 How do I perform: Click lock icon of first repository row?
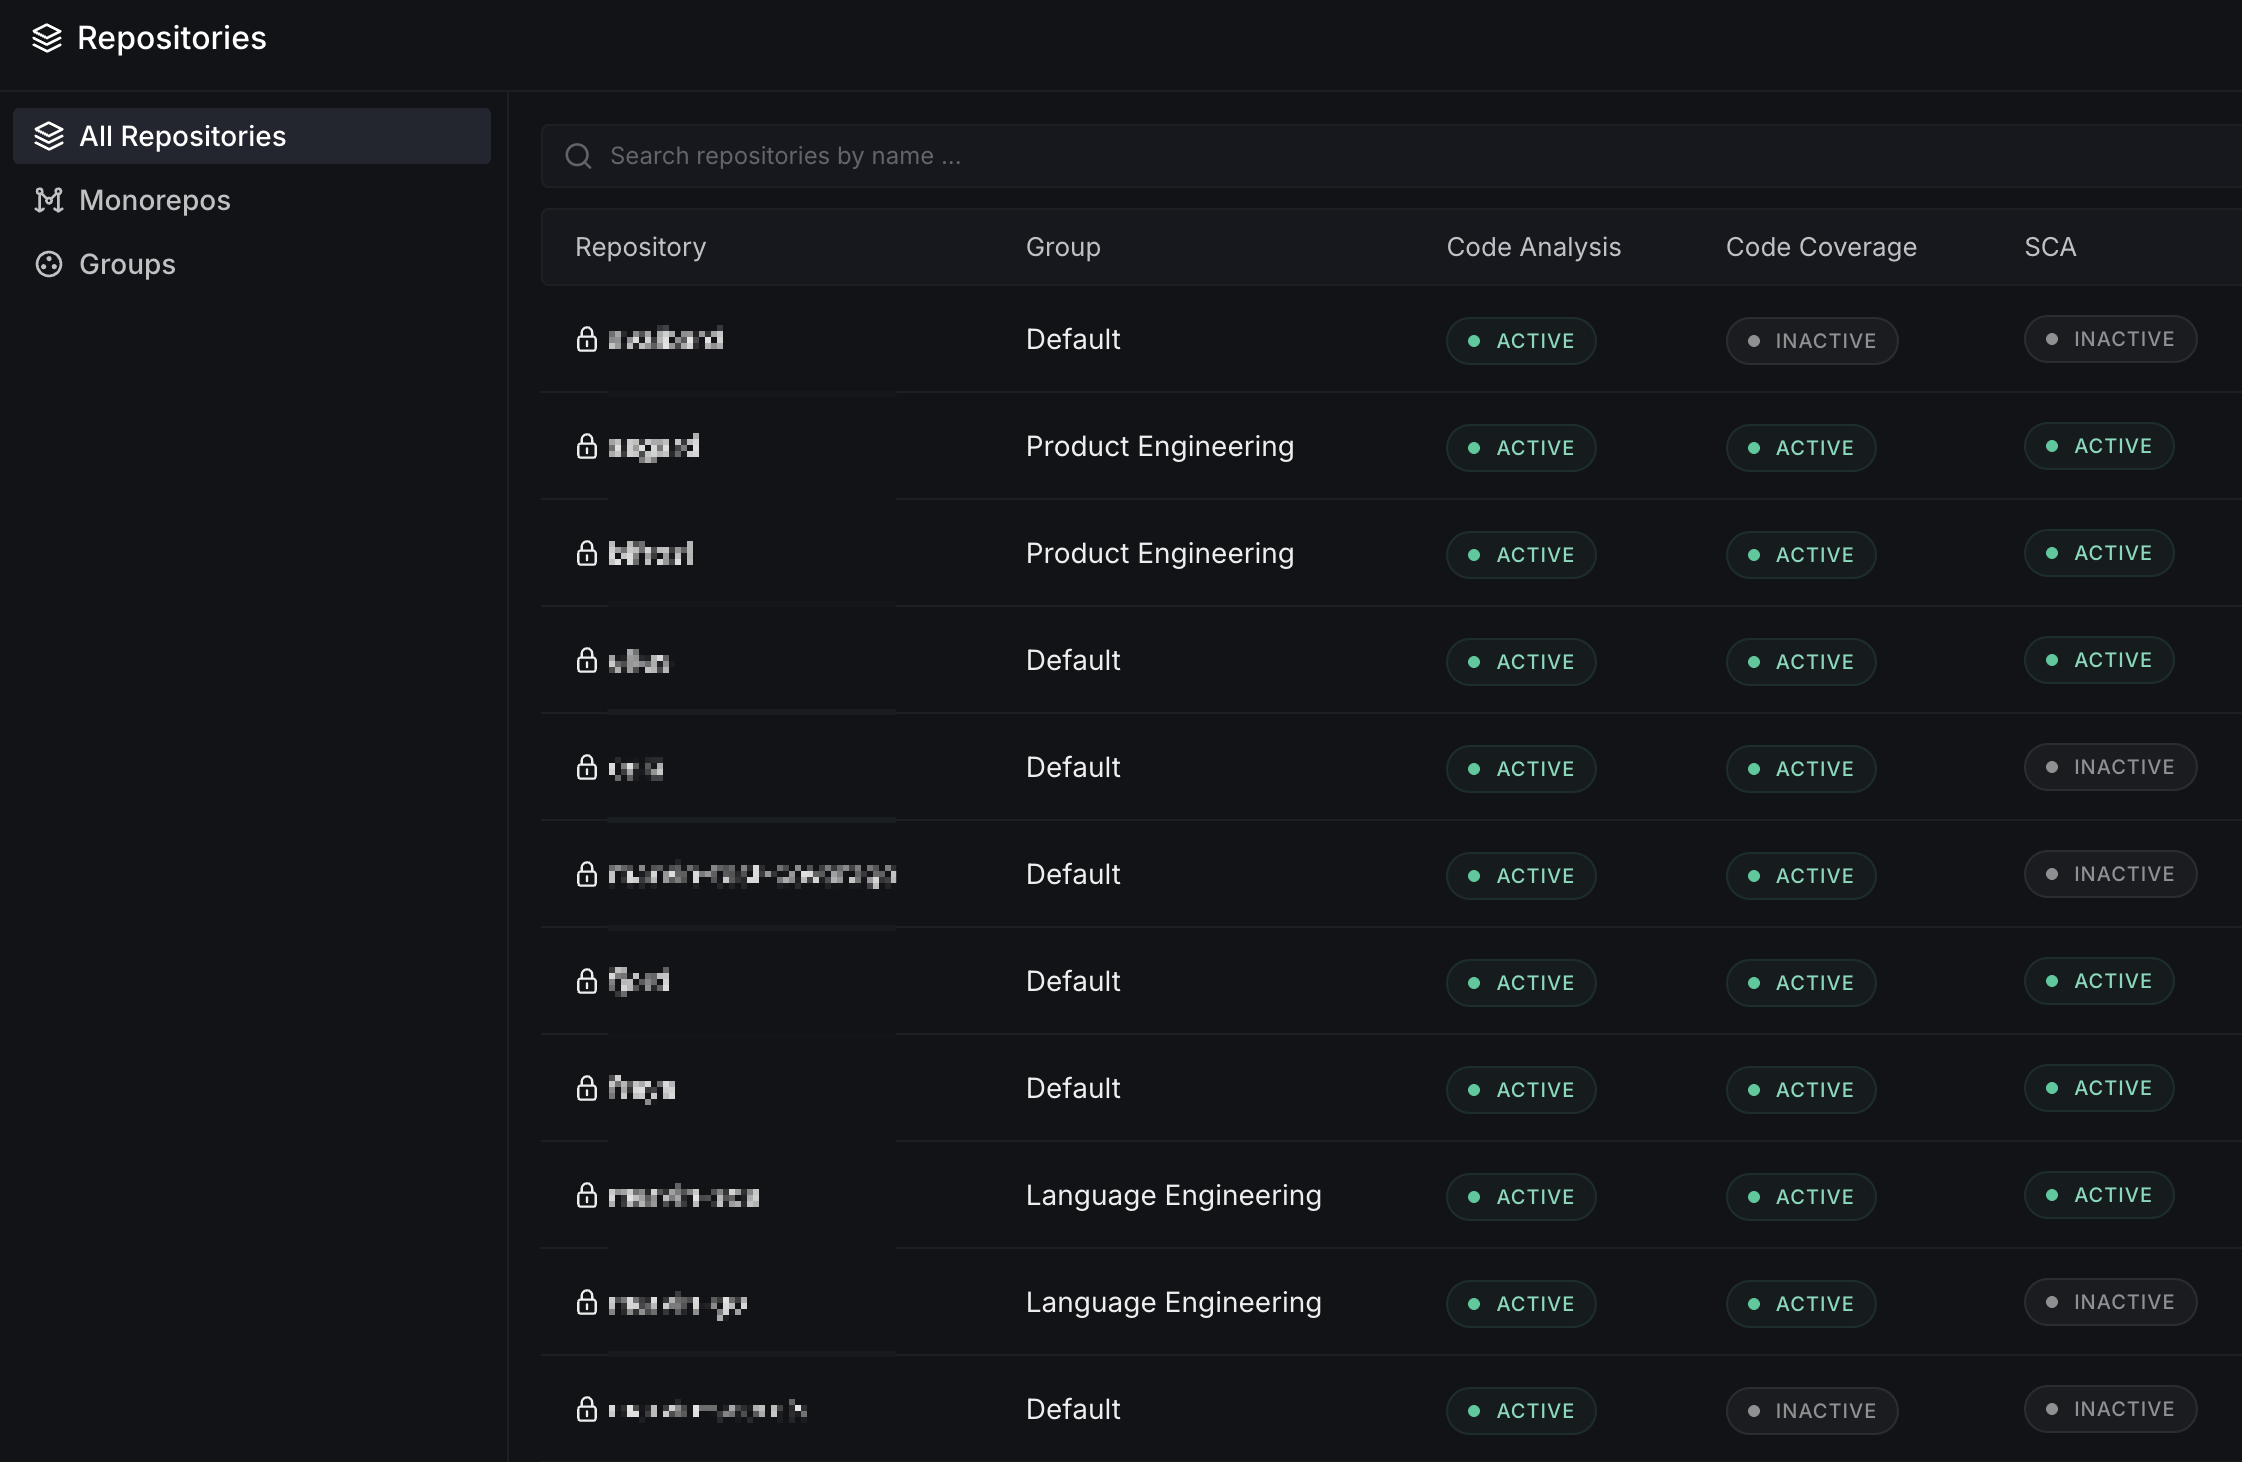(587, 339)
